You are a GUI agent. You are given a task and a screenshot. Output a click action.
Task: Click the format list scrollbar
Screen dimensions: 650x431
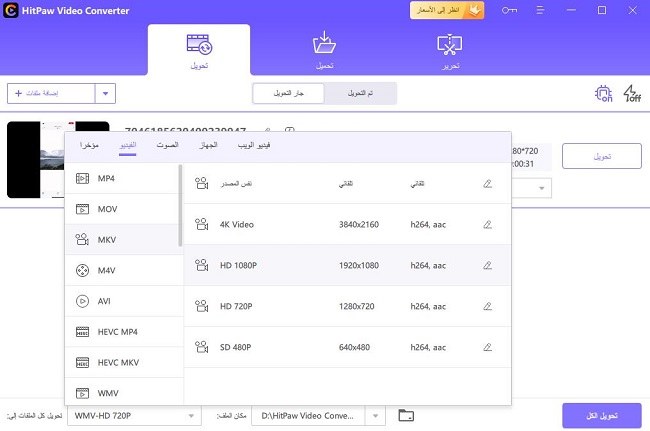click(180, 206)
